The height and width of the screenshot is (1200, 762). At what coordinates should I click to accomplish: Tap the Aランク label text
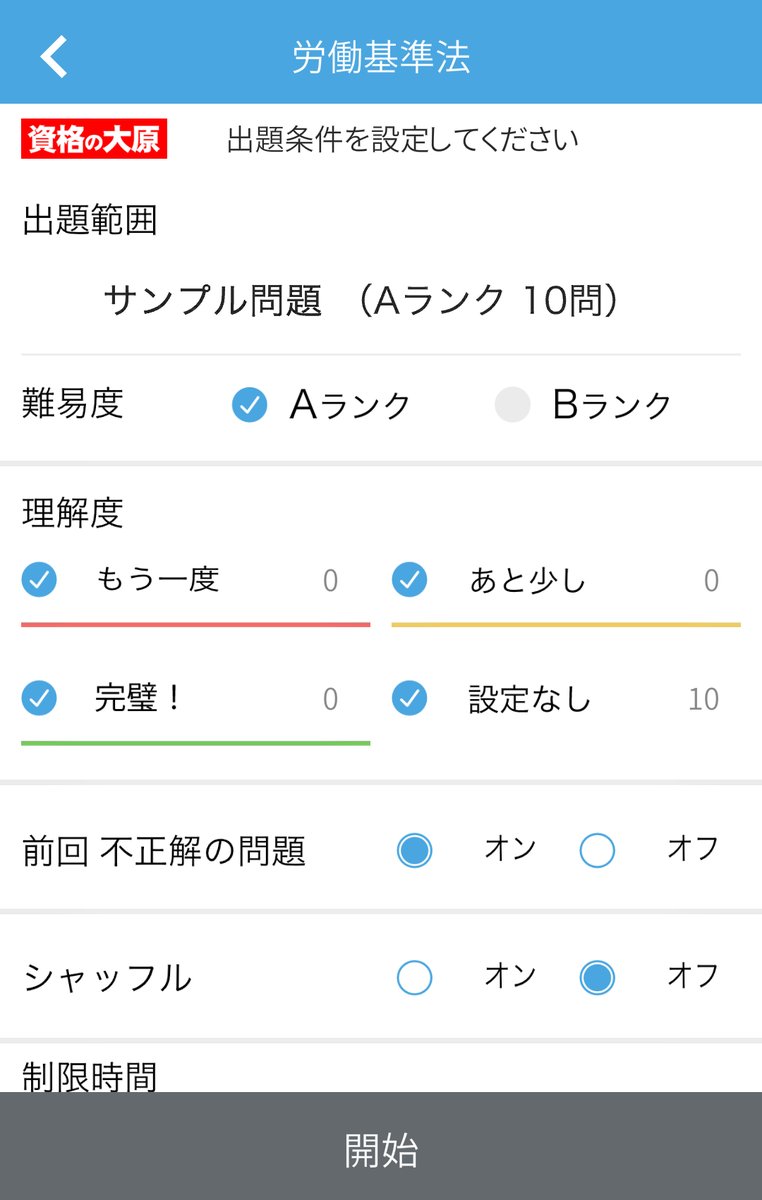[x=351, y=405]
